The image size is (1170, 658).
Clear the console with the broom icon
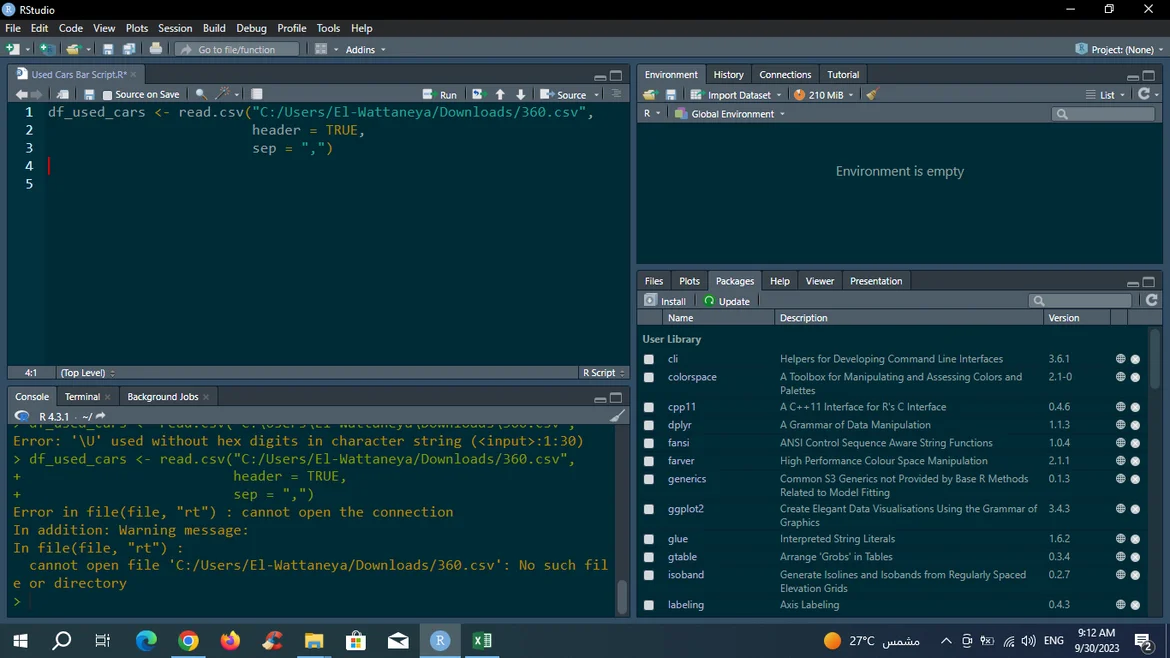pyautogui.click(x=617, y=416)
